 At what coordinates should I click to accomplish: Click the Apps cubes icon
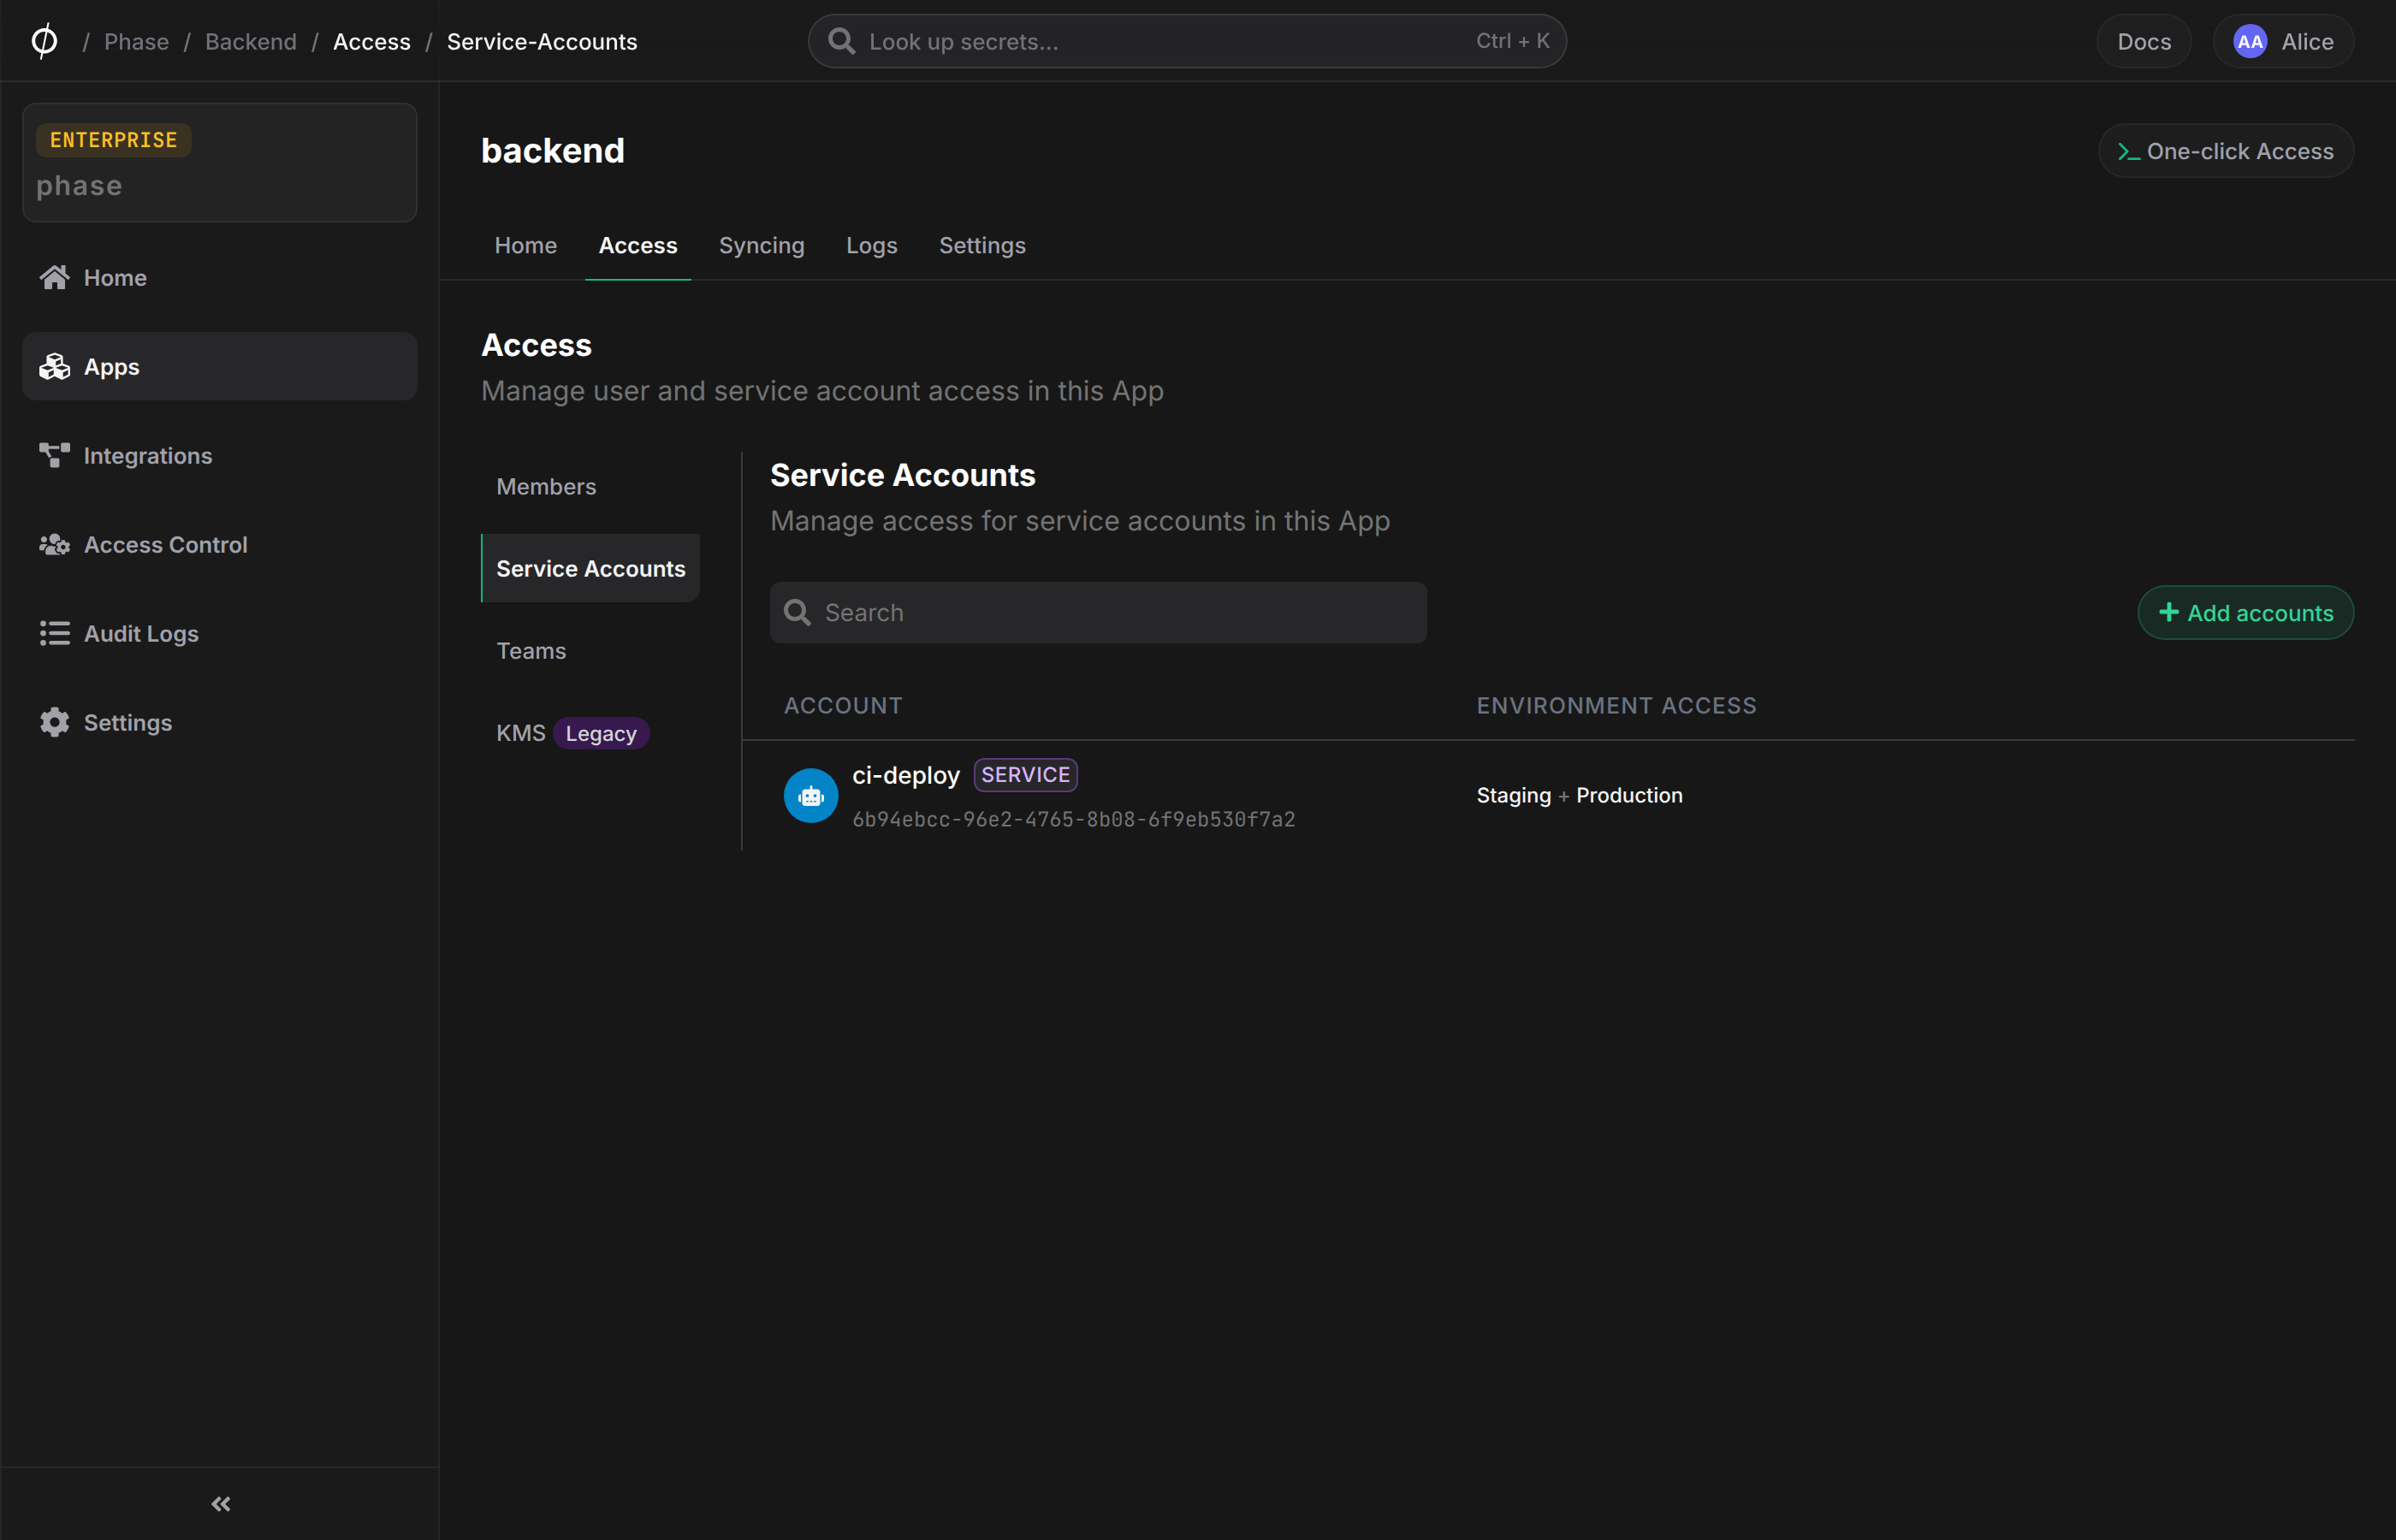pyautogui.click(x=54, y=366)
